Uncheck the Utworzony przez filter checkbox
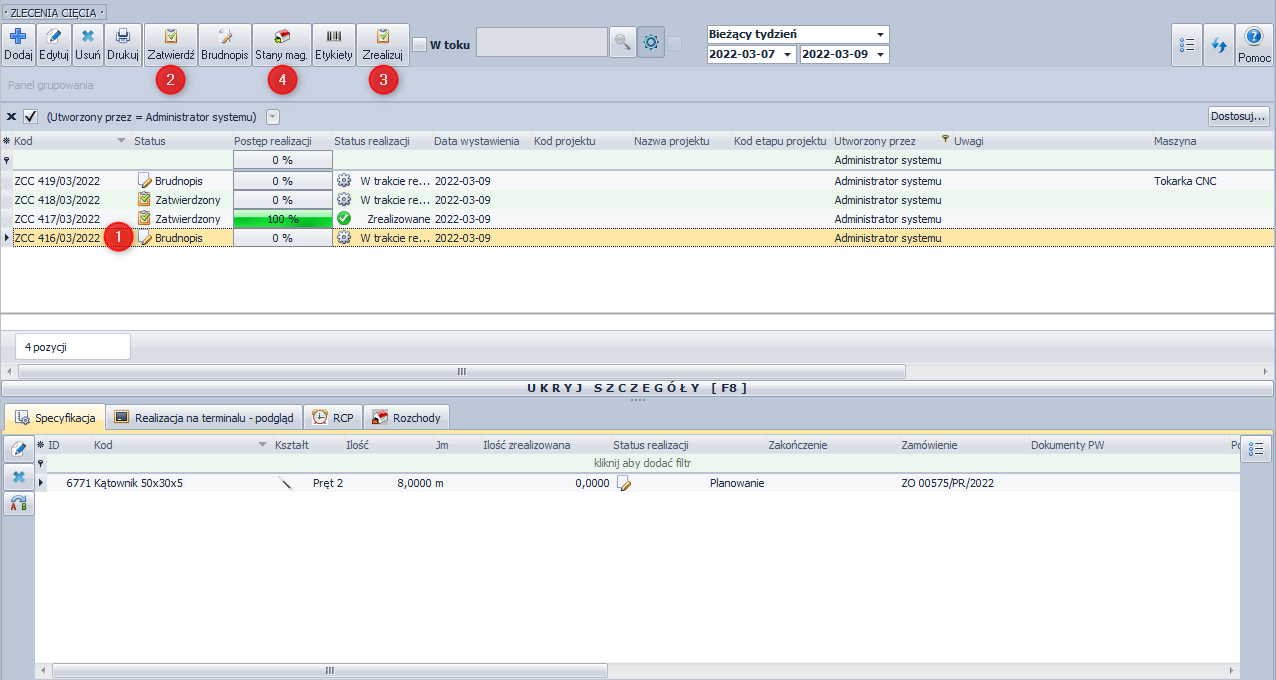Image resolution: width=1276 pixels, height=680 pixels. 31,116
